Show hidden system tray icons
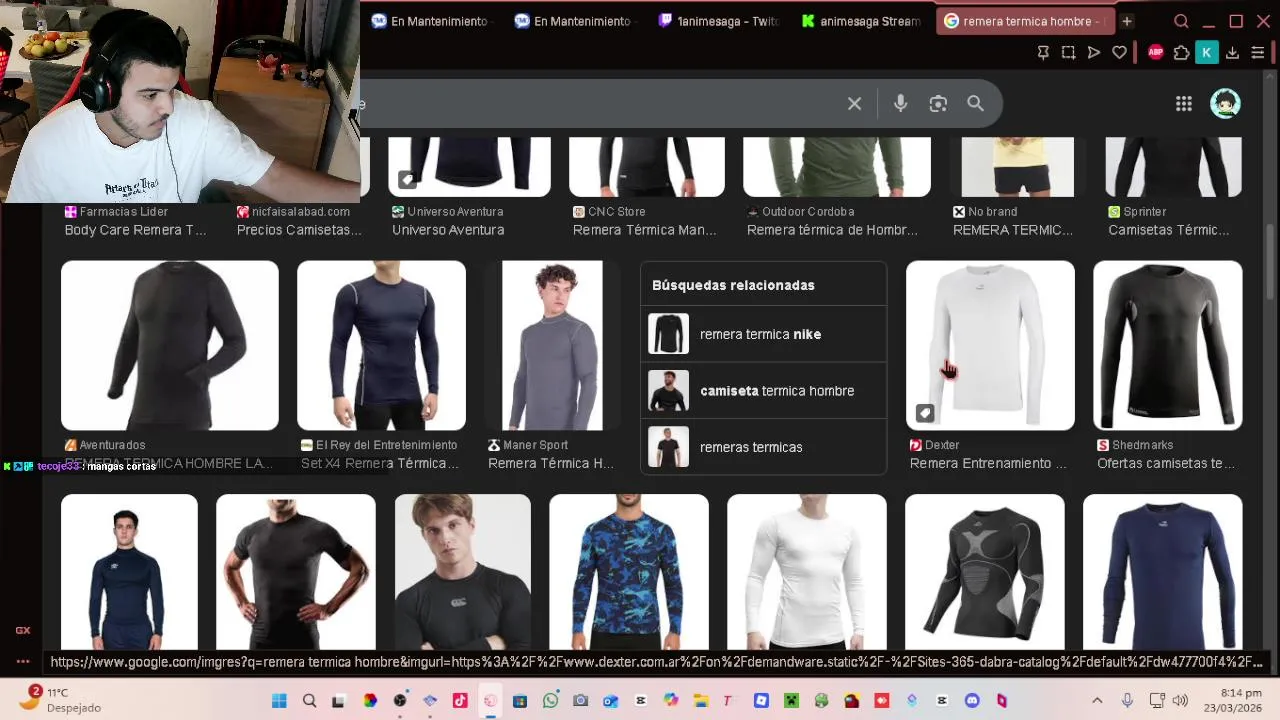1280x720 pixels. coord(1097,701)
